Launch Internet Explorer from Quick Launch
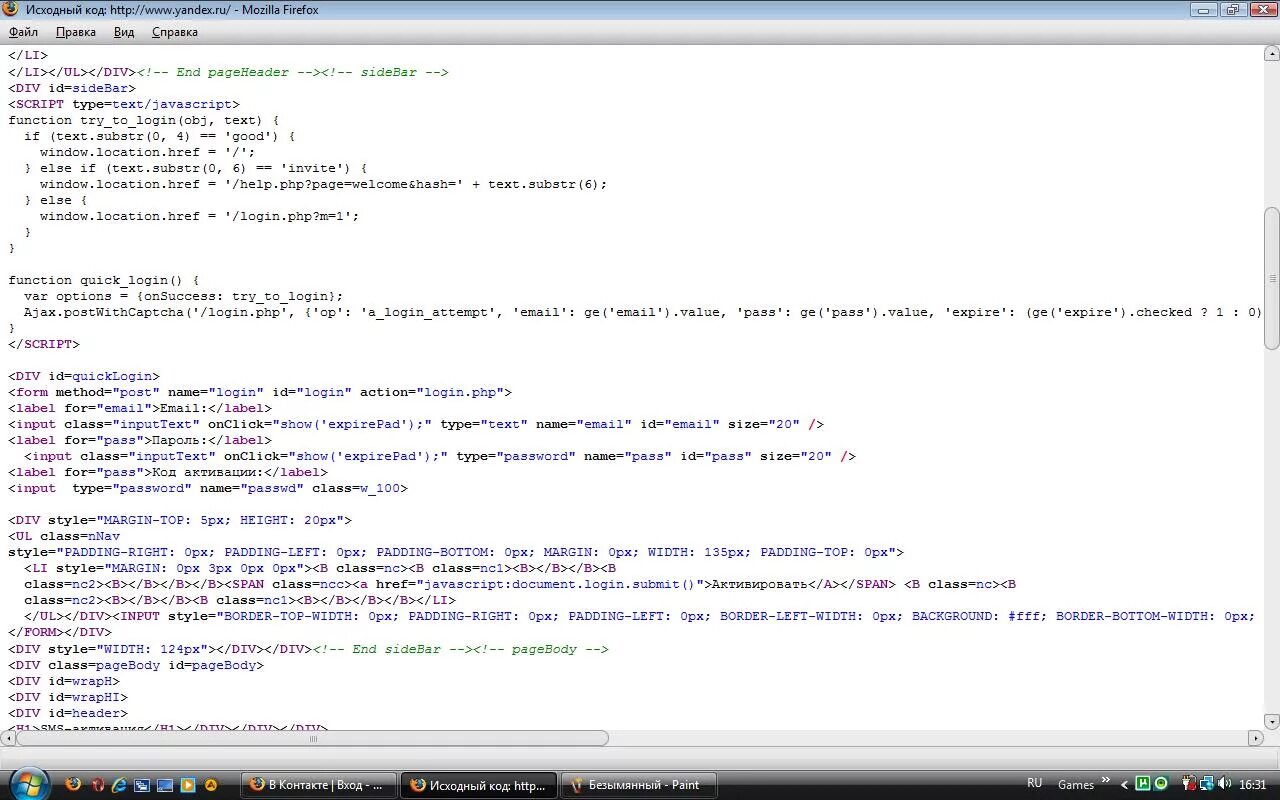The height and width of the screenshot is (800, 1280). (119, 785)
